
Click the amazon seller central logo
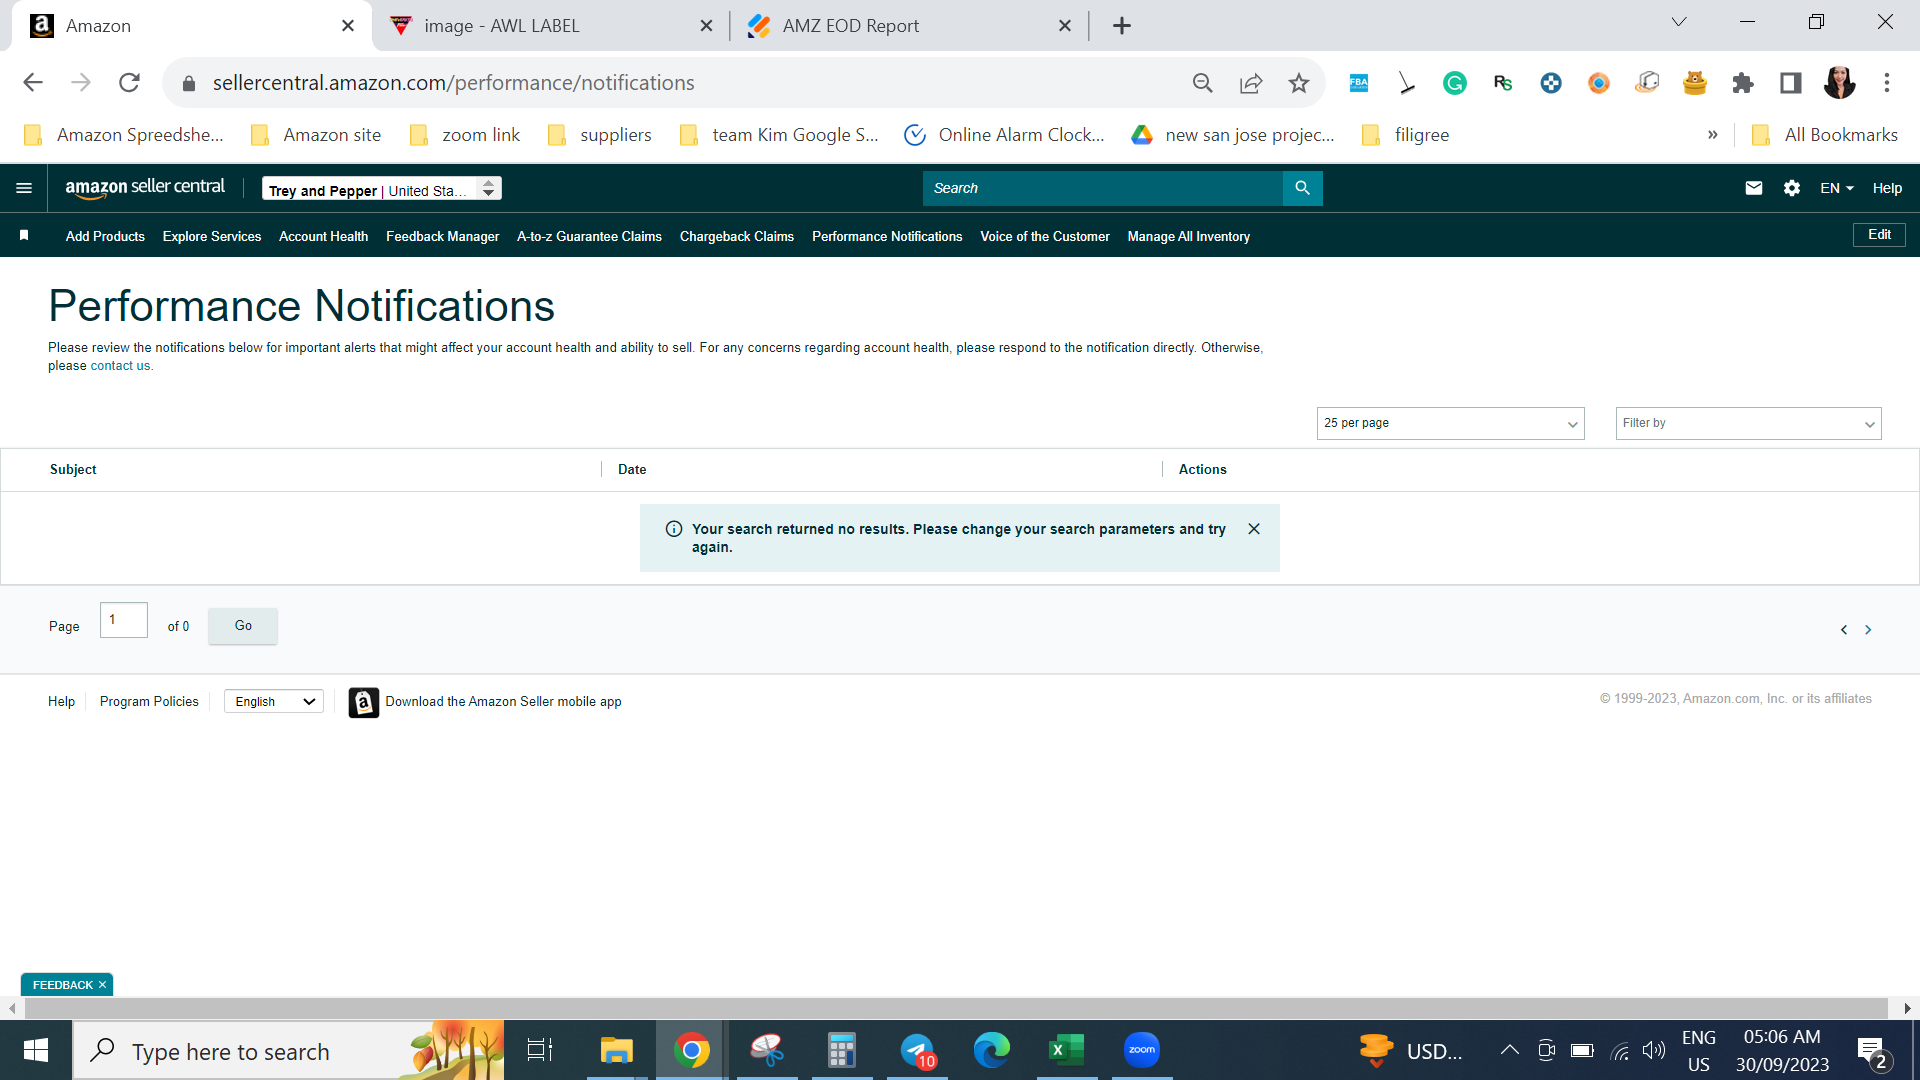click(145, 187)
